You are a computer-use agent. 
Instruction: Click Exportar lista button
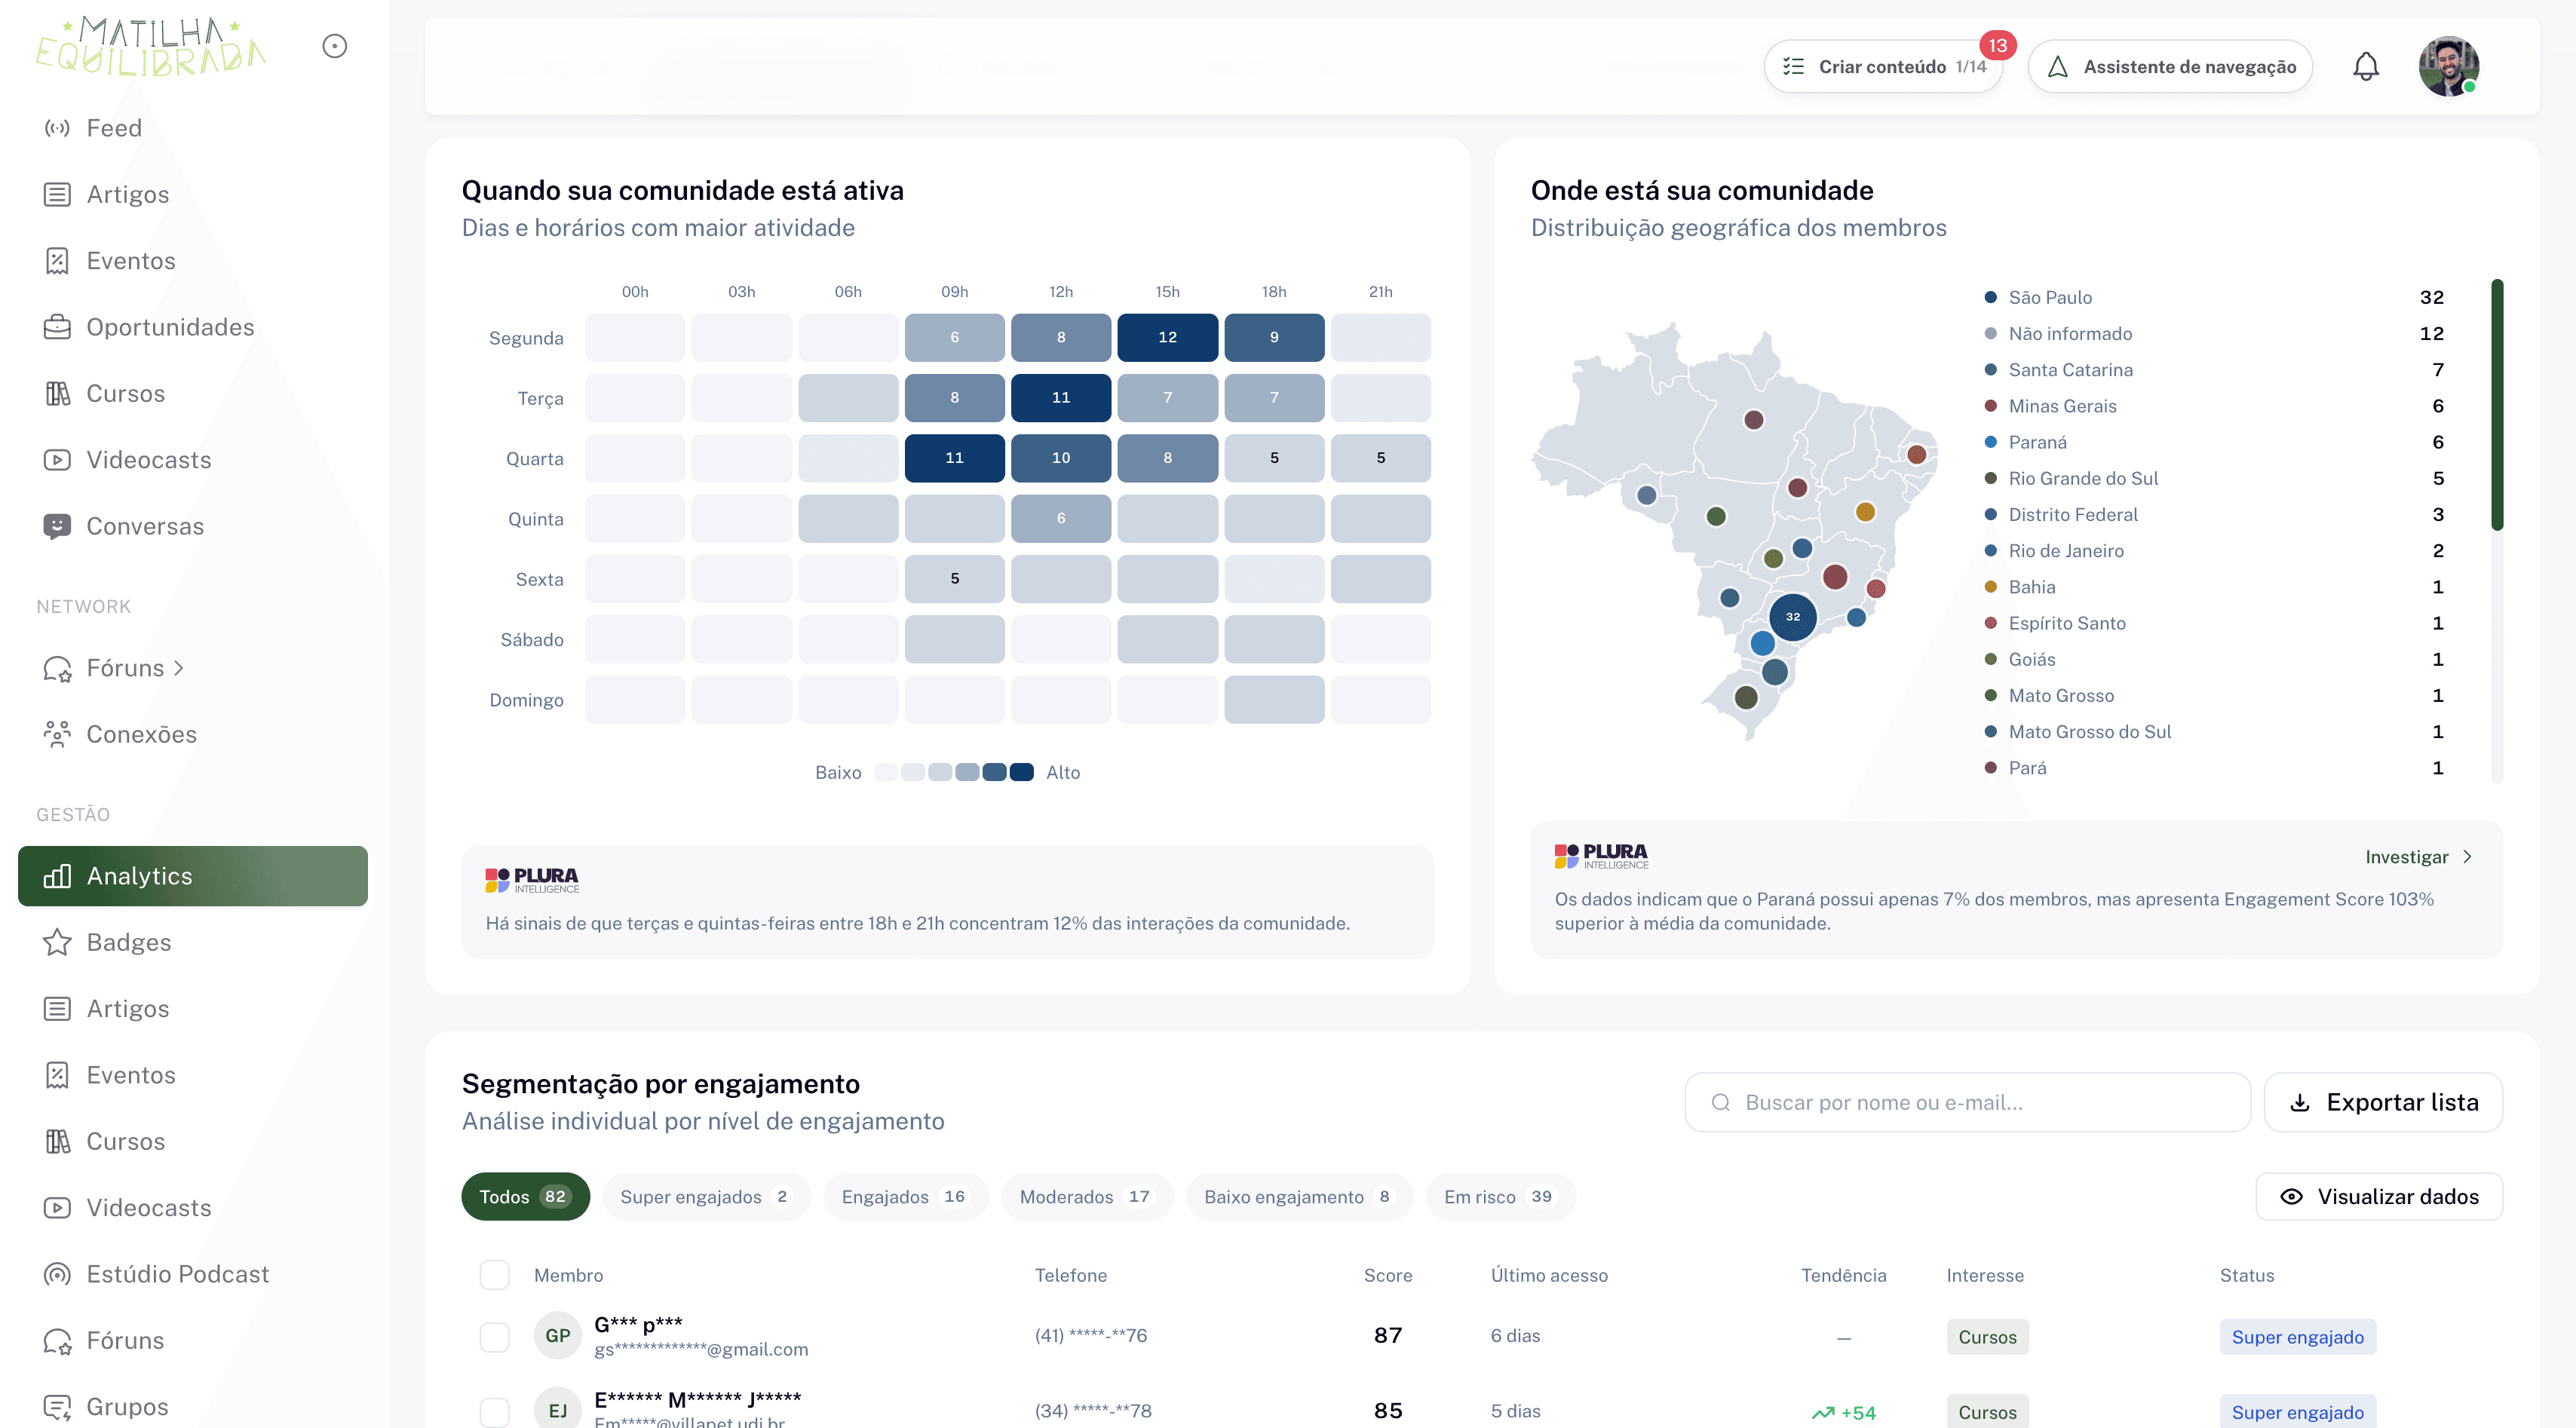point(2383,1103)
